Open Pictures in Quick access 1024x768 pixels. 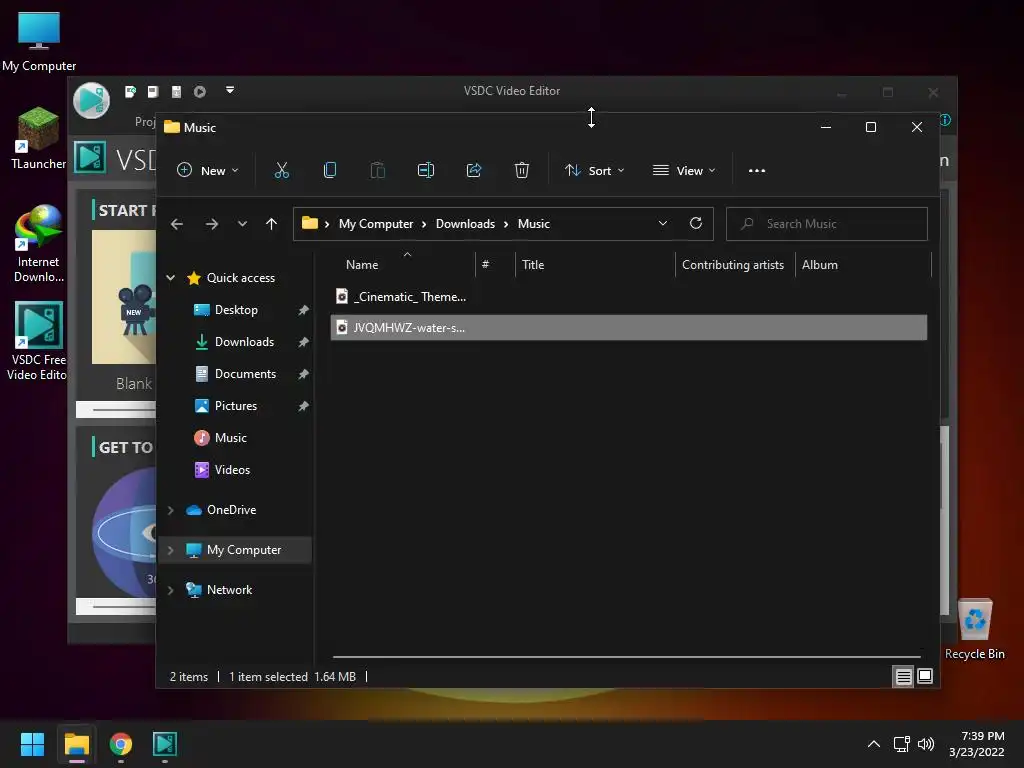tap(235, 406)
